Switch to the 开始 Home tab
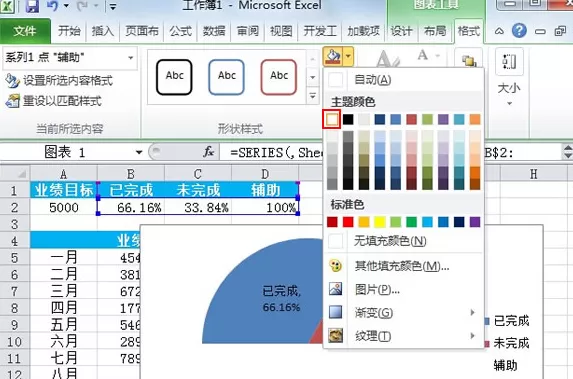The image size is (573, 379). tap(69, 31)
